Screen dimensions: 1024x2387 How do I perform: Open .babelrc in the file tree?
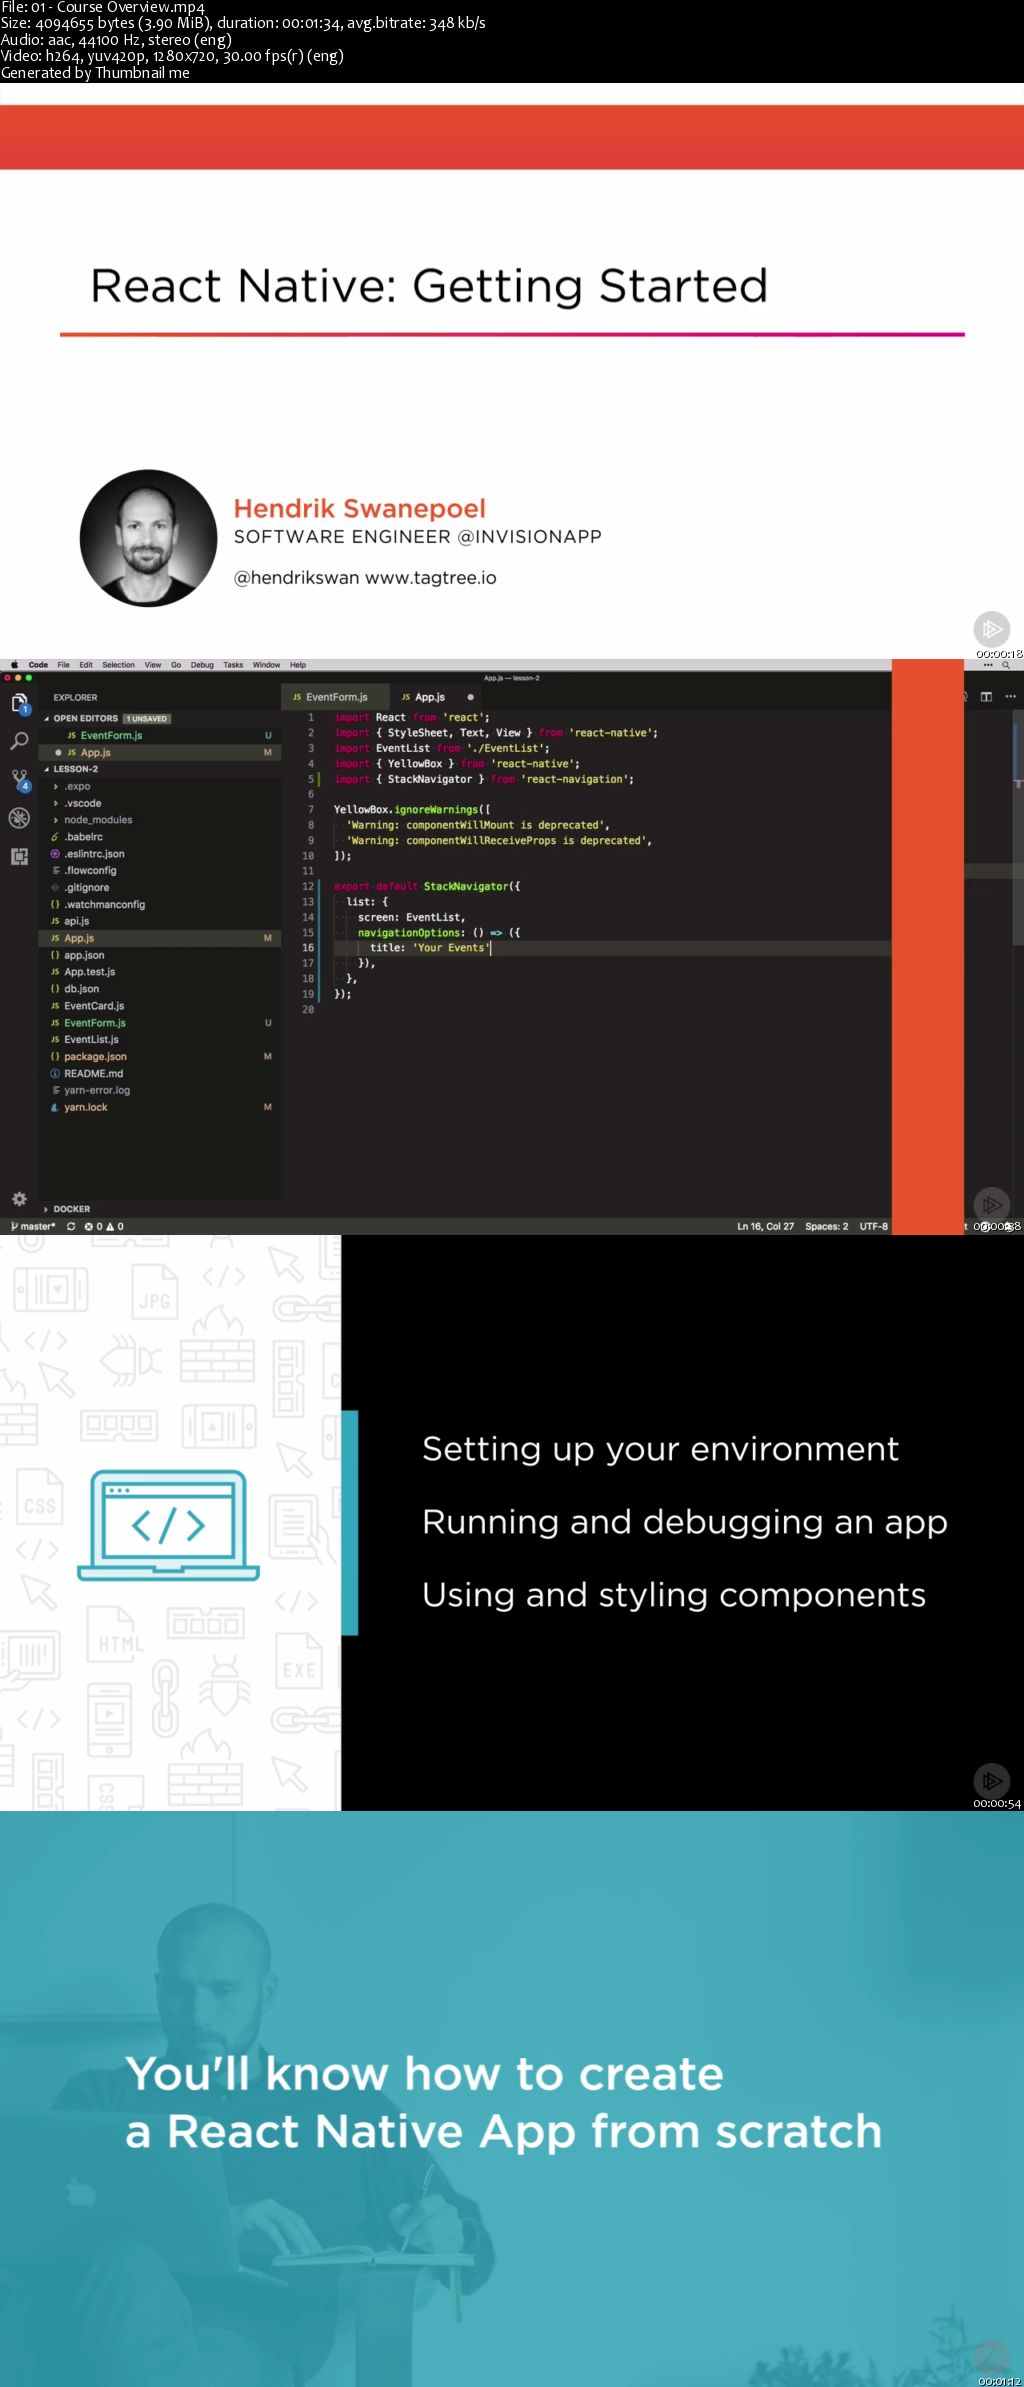pyautogui.click(x=160, y=837)
